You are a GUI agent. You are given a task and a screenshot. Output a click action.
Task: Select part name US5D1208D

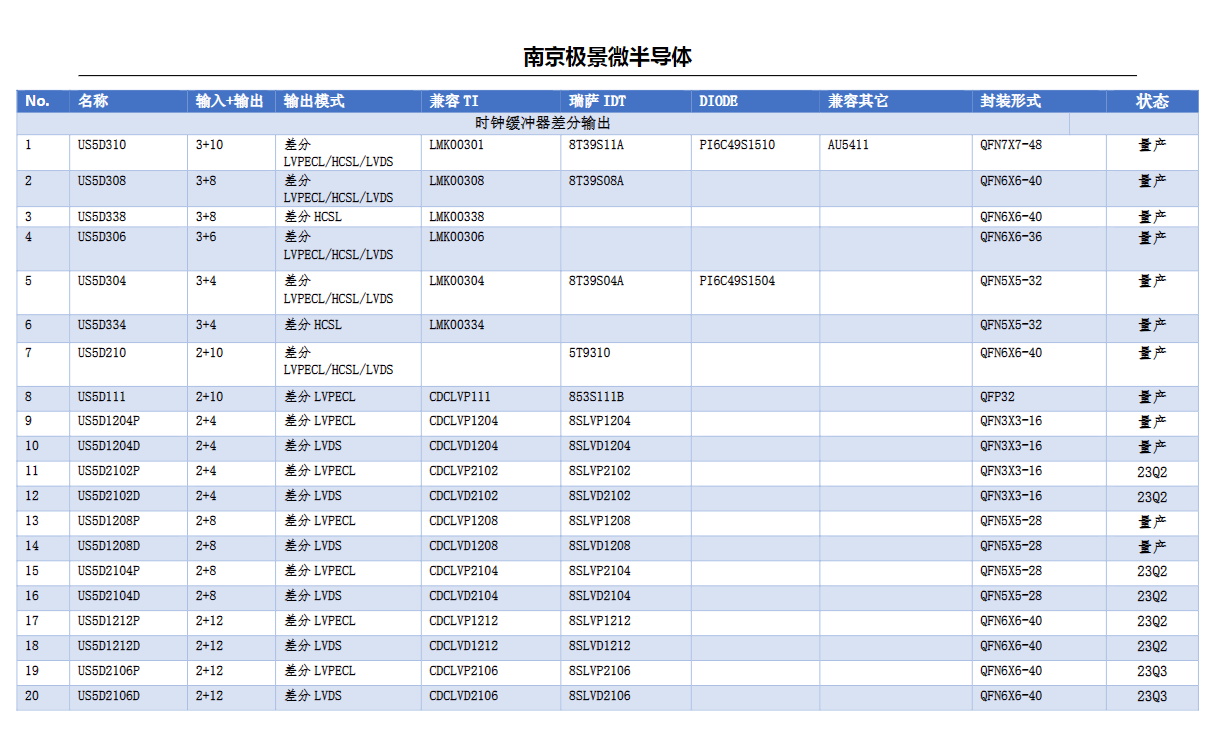click(x=109, y=546)
